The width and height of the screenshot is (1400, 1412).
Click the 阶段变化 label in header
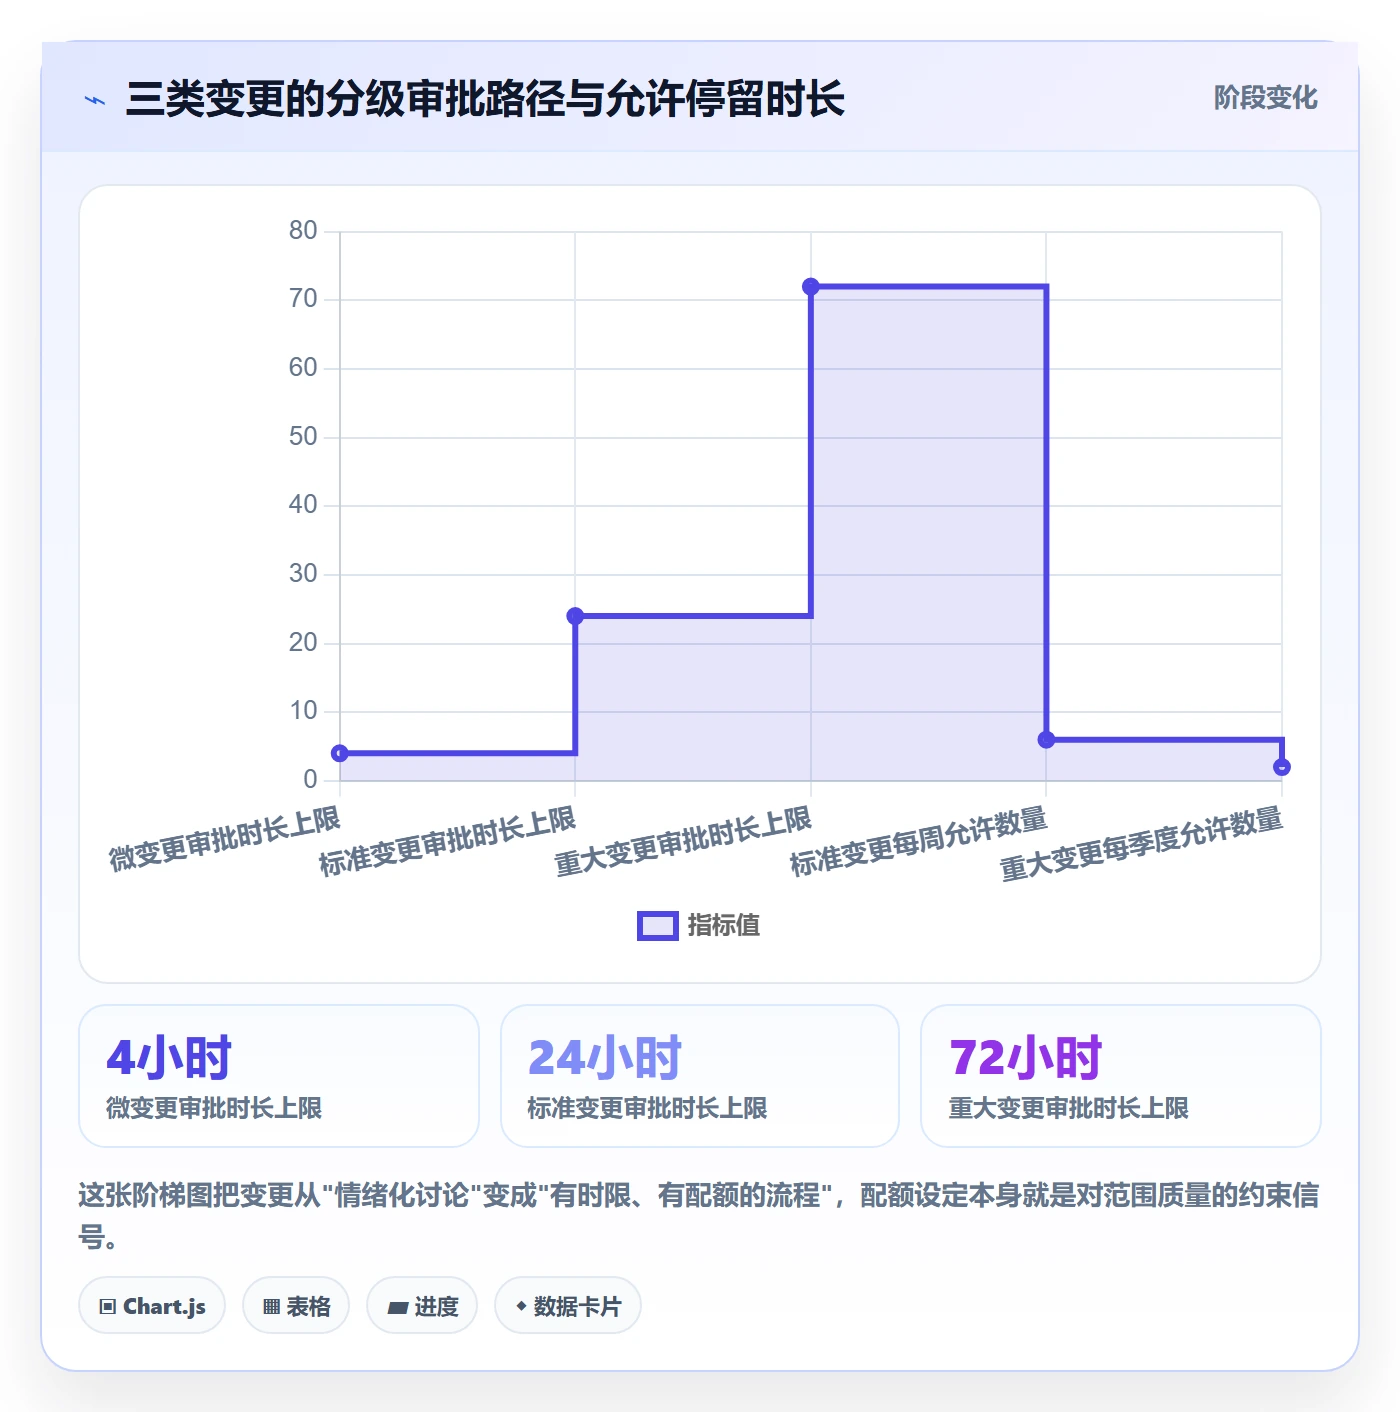tap(1265, 98)
